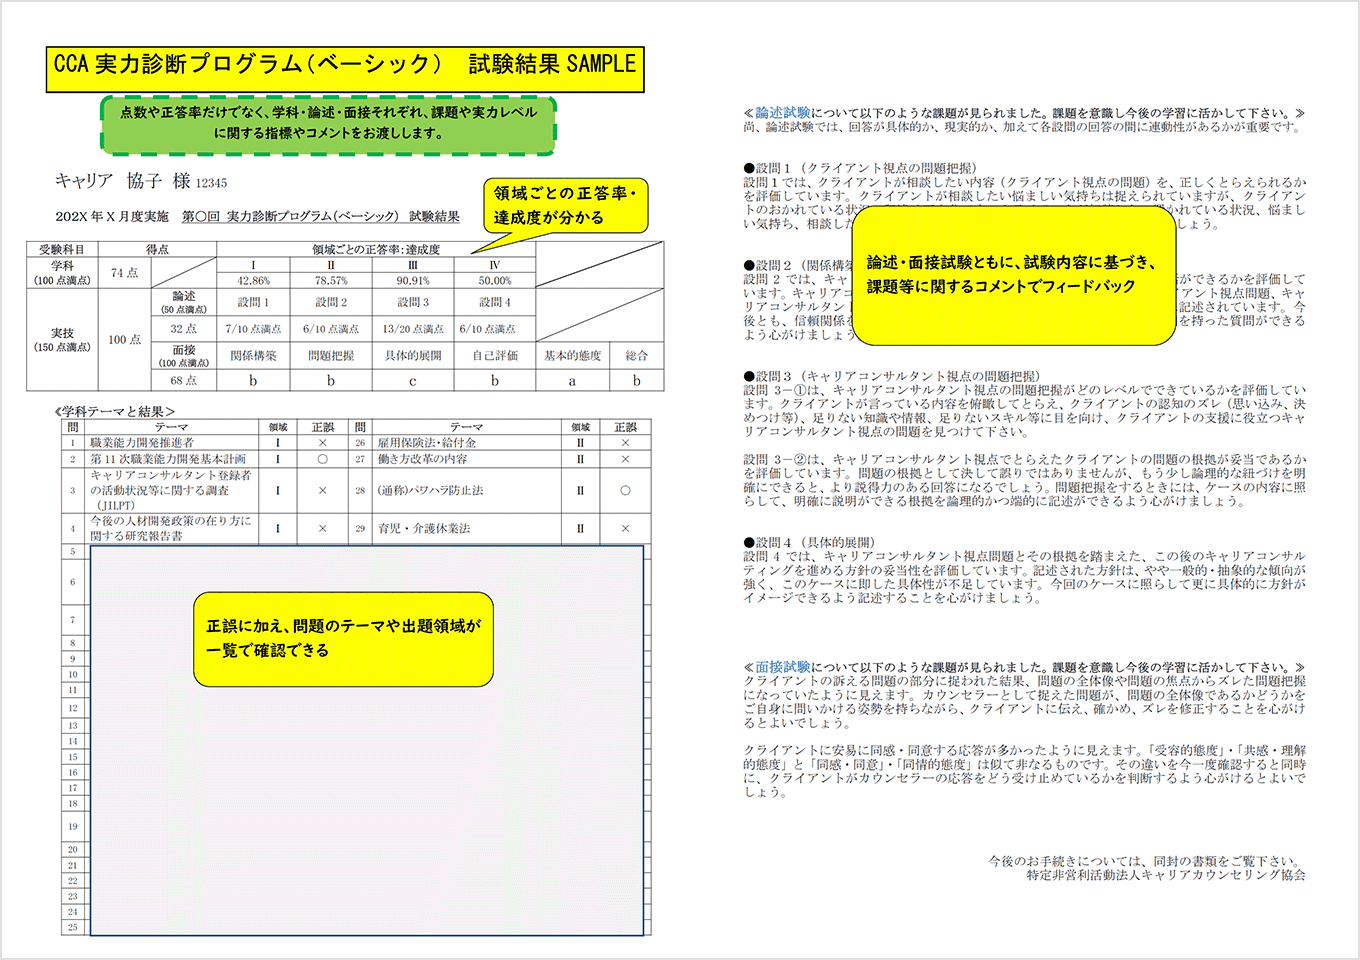Viewport: 1360px width, 960px height.
Task: Select the '具体的展開' cell in score table
Action: (413, 355)
